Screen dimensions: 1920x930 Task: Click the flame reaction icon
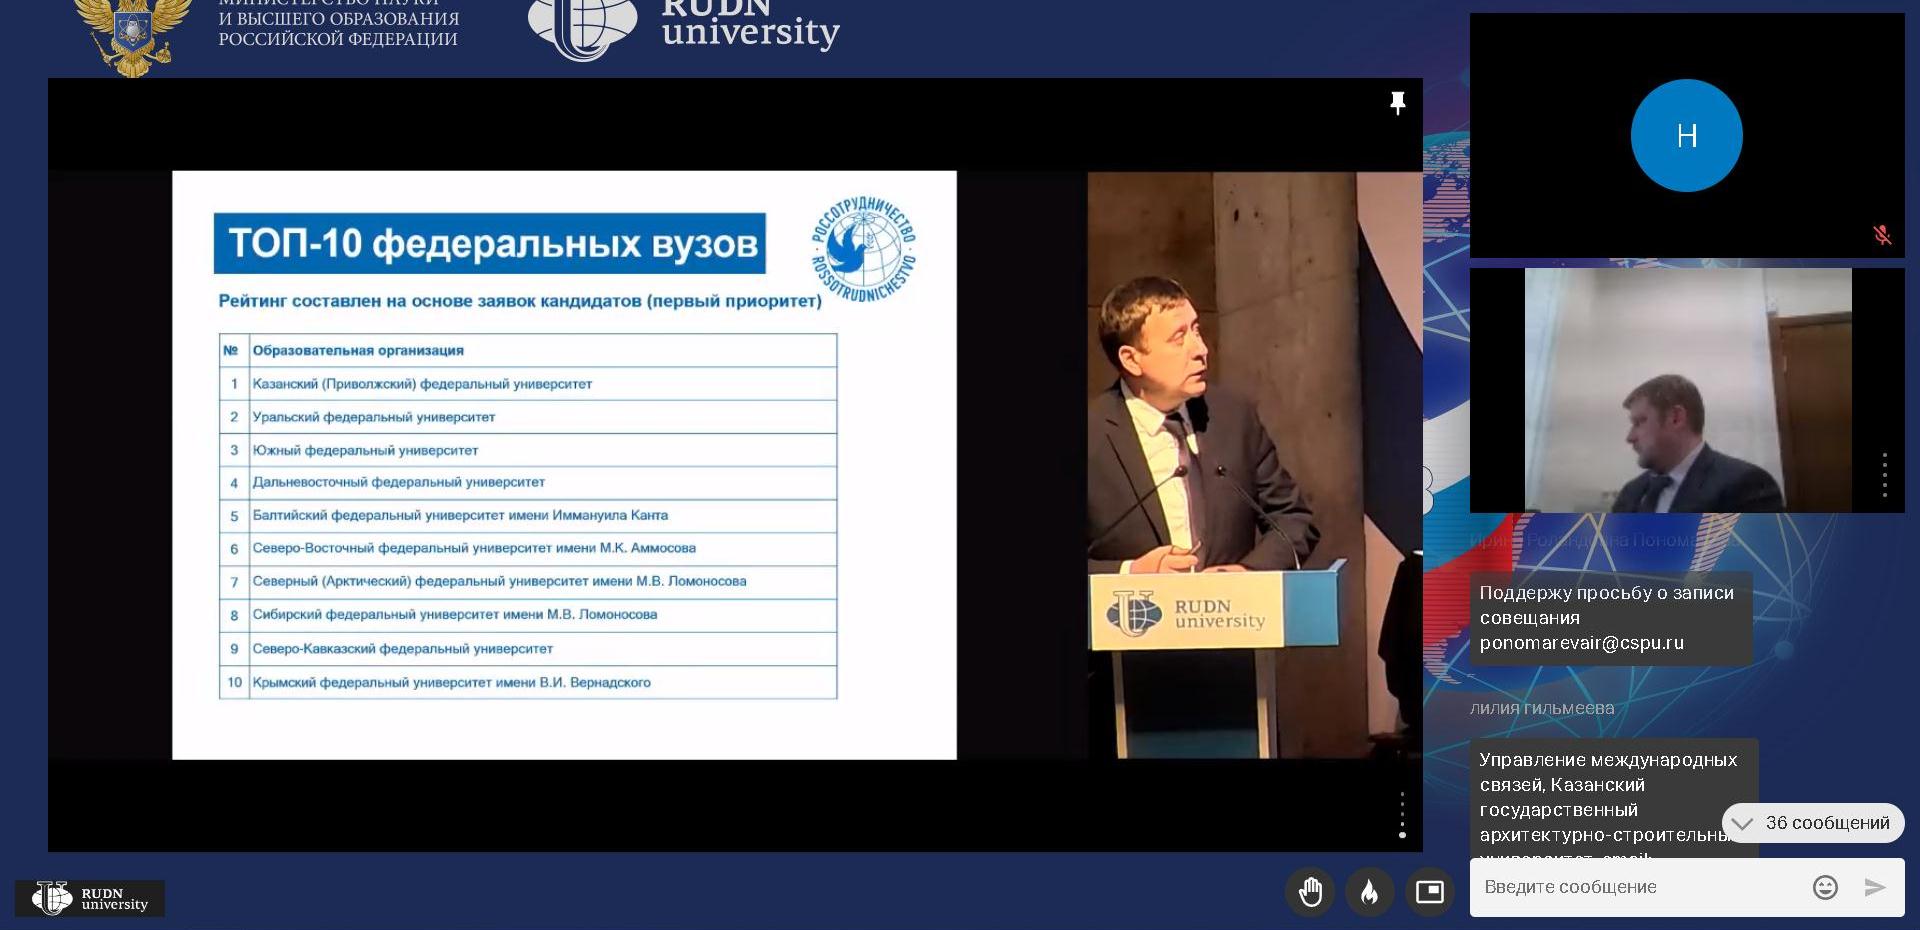click(1369, 891)
